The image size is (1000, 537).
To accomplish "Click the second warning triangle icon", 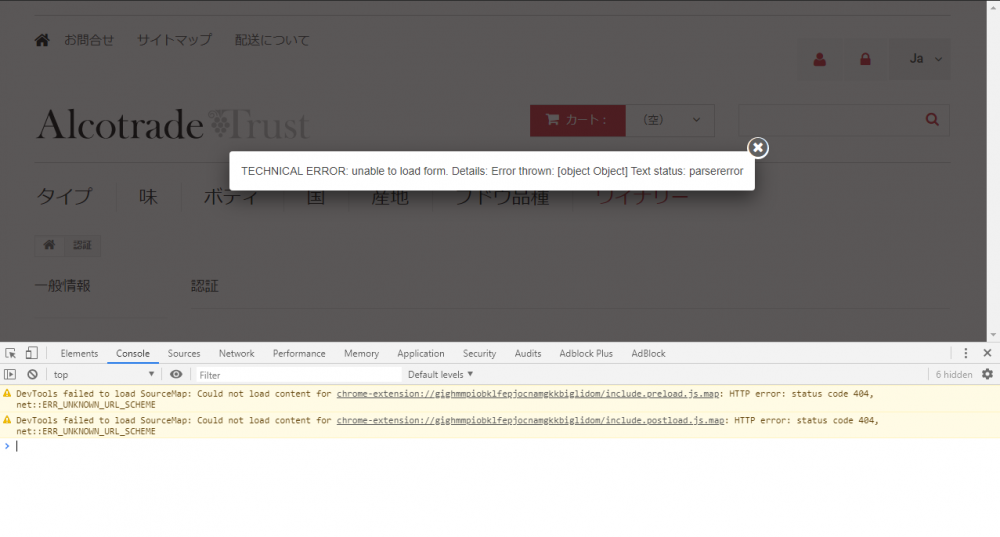I will coord(7,420).
